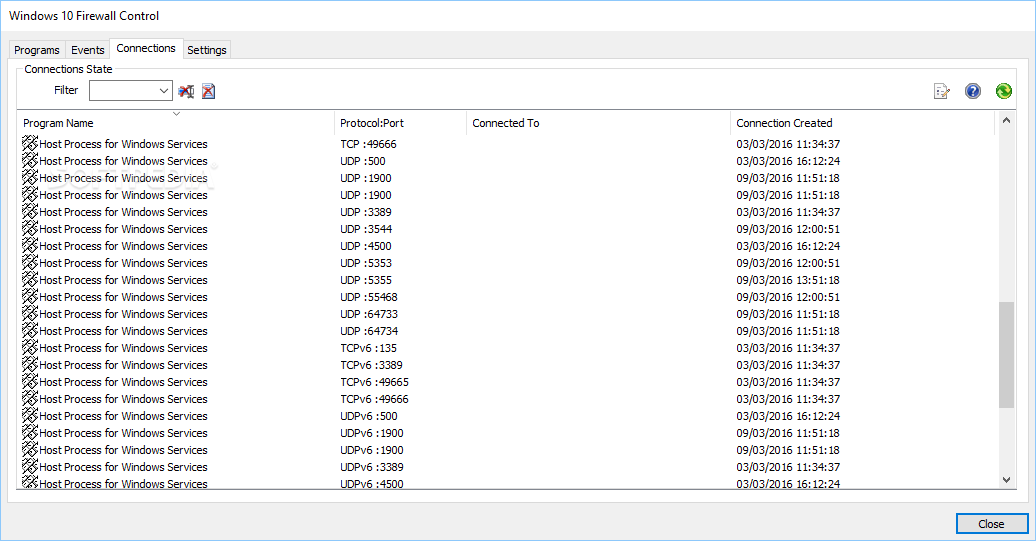Click the red X document filter icon
Viewport: 1036px width, 541px height.
tap(208, 91)
